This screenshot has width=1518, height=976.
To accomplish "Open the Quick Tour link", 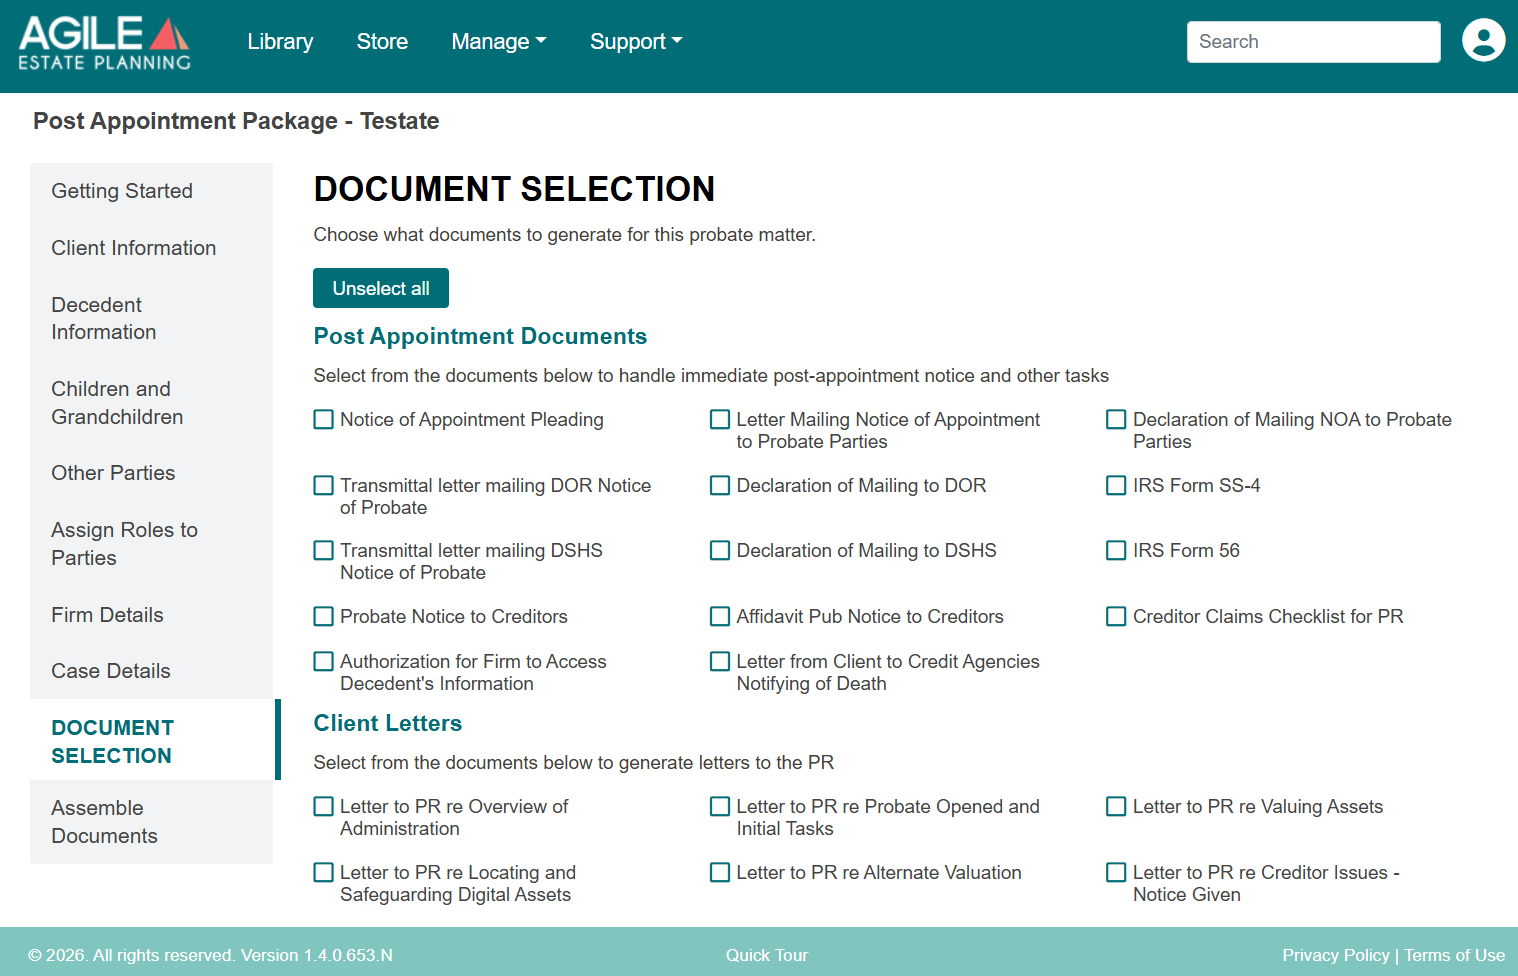I will [x=767, y=955].
